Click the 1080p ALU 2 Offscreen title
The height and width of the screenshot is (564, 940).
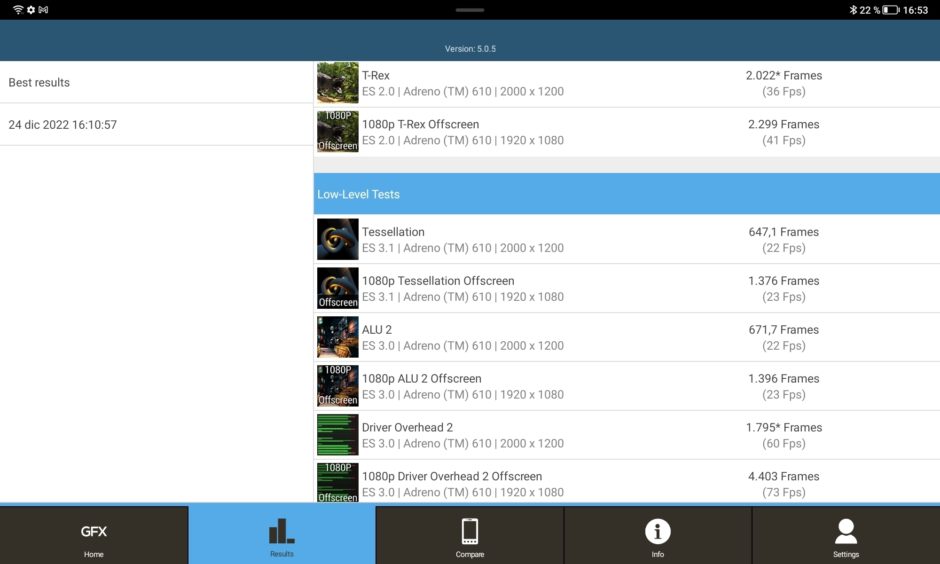point(421,378)
